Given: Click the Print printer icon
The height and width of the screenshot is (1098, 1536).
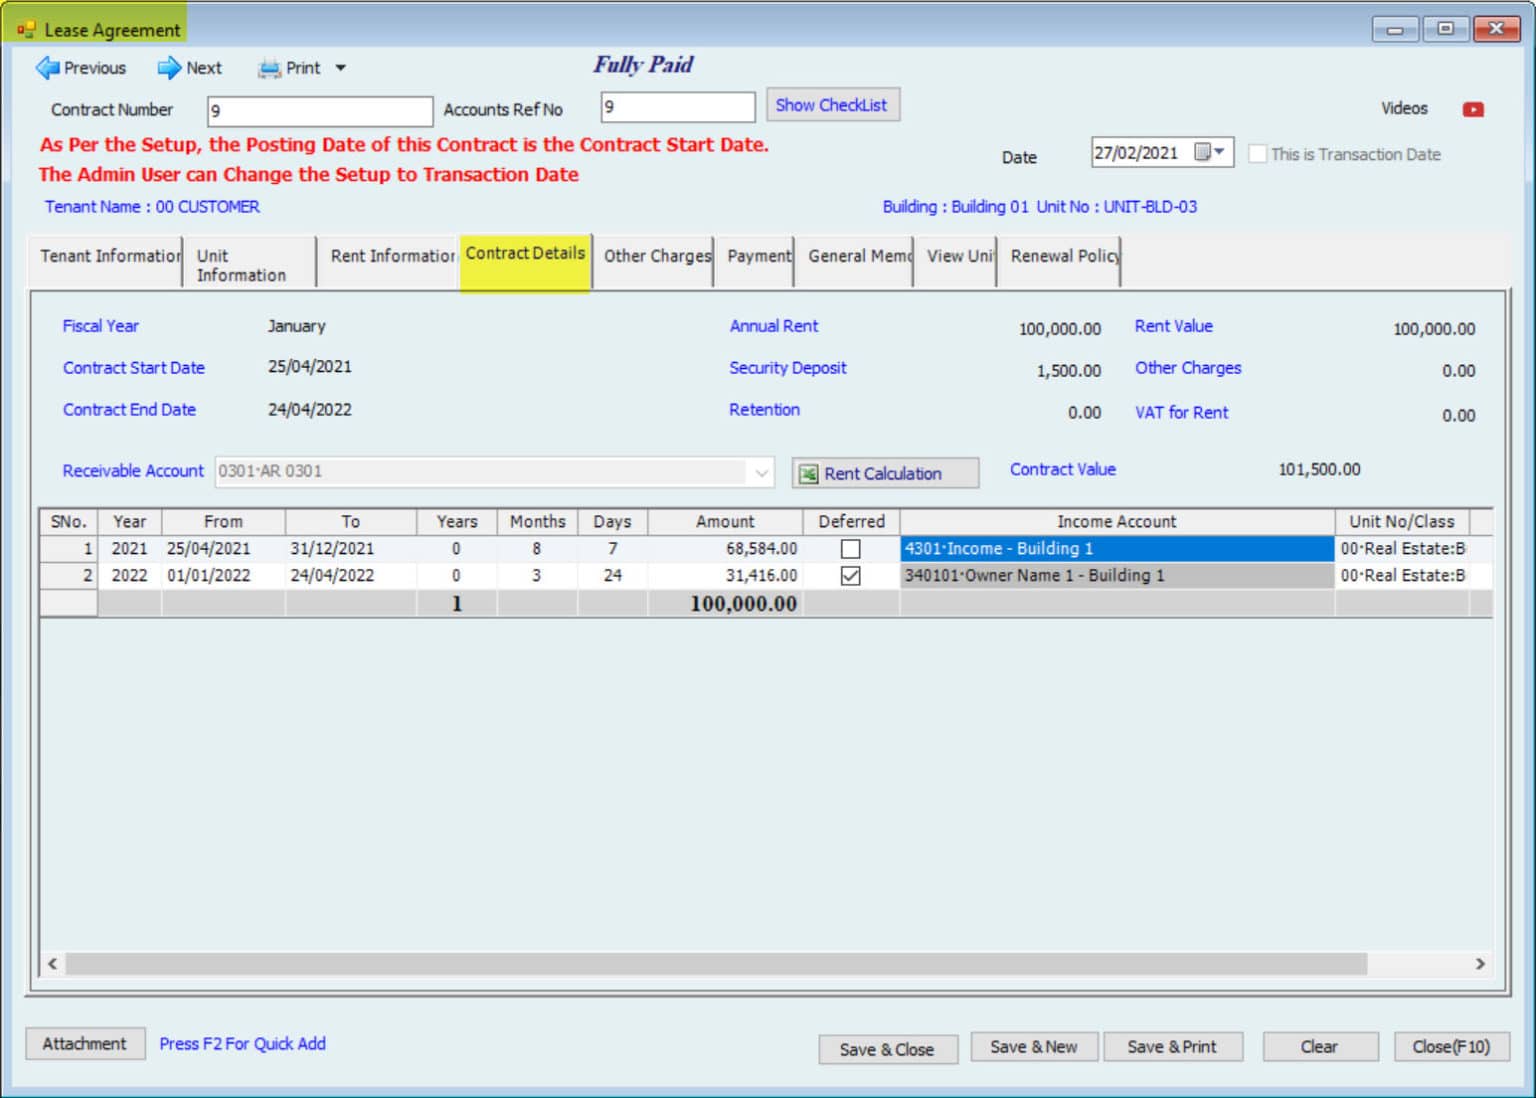Looking at the screenshot, I should pos(269,69).
